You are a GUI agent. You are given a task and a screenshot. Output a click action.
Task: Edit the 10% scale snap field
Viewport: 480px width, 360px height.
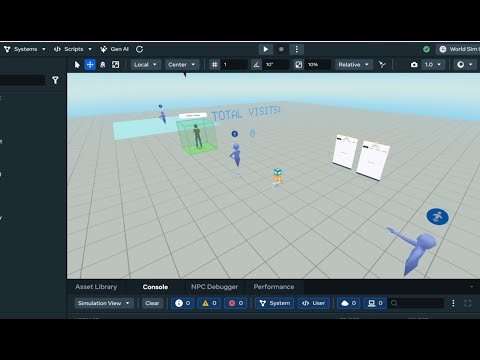click(318, 65)
